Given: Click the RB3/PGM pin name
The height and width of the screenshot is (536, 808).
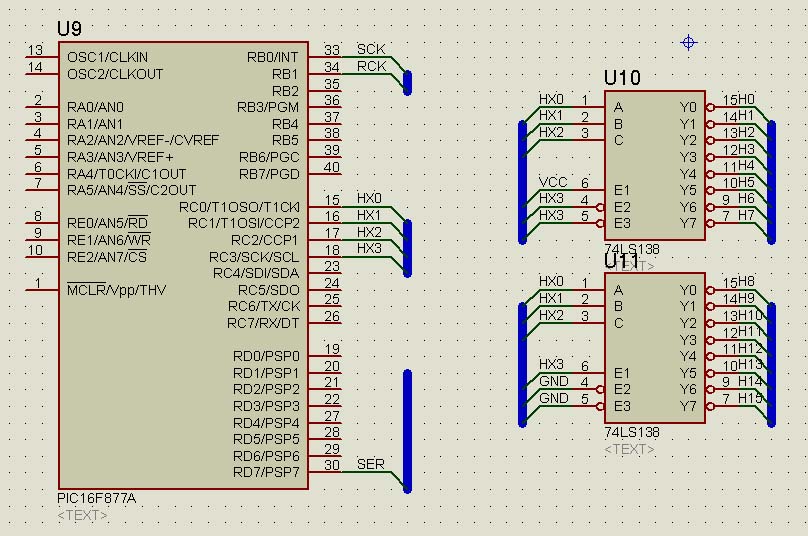Looking at the screenshot, I should click(268, 107).
